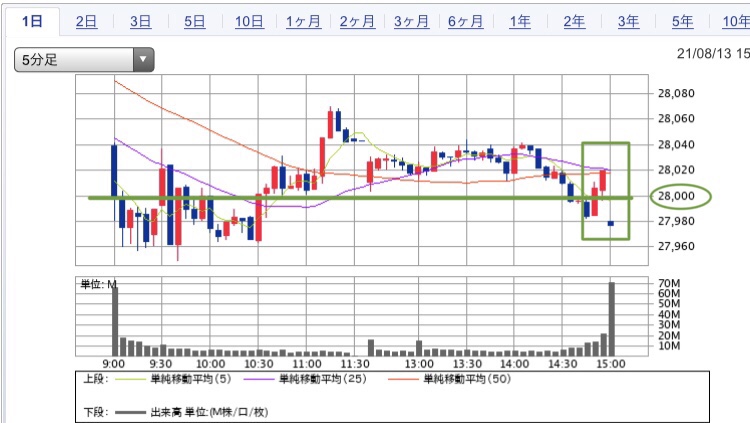The image size is (750, 423).
Task: Click the dropdown arrow beside 5分足
Action: (143, 60)
